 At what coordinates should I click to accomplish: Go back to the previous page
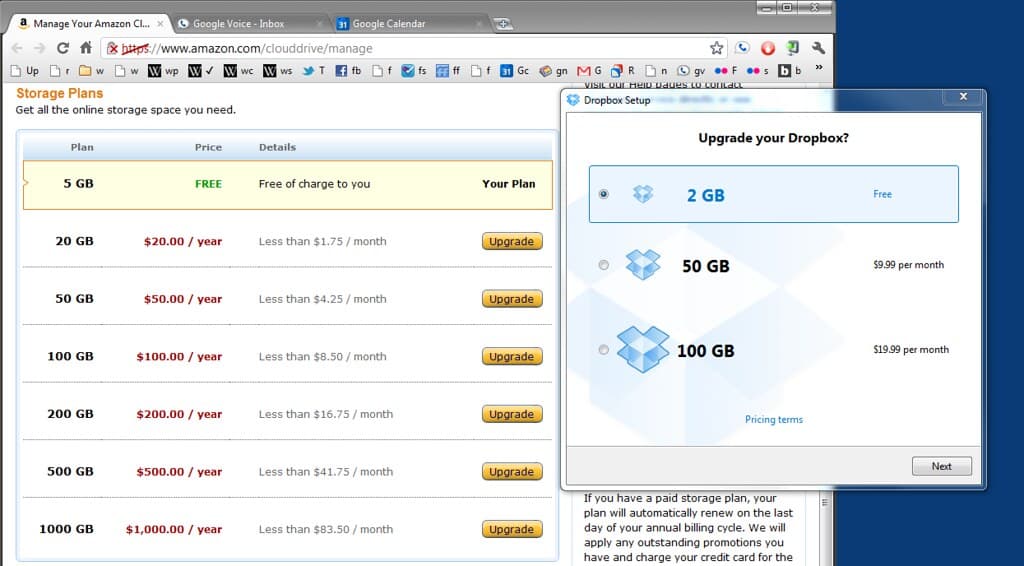(18, 48)
